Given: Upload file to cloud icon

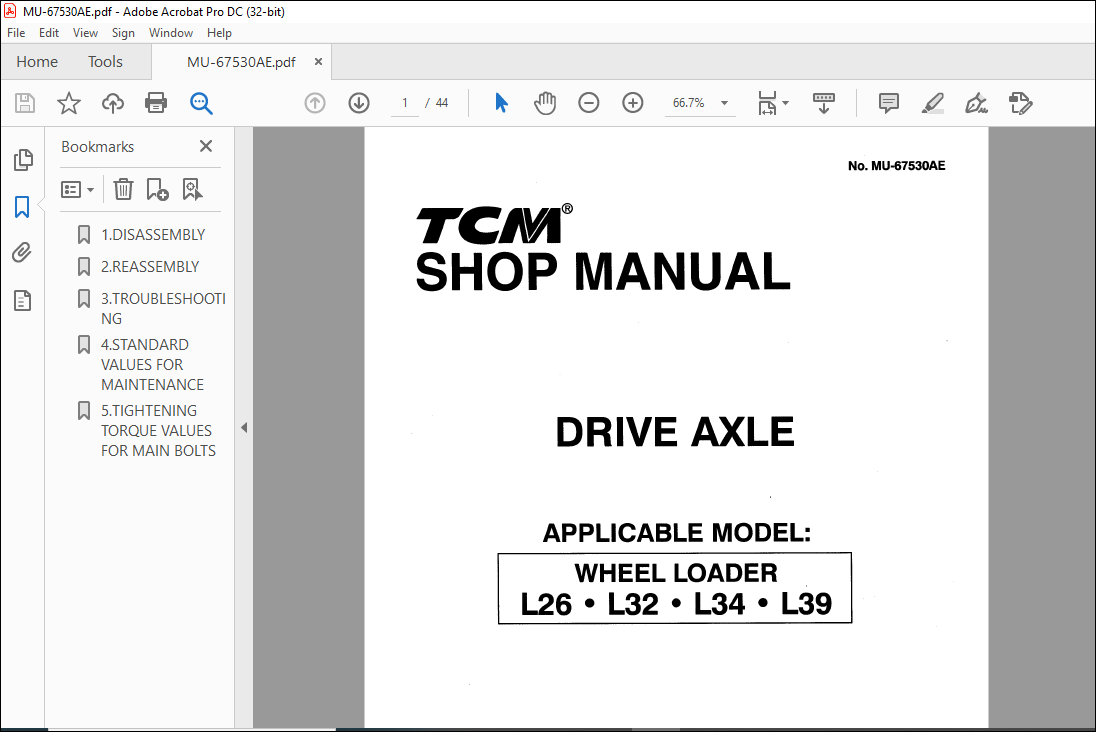Looking at the screenshot, I should (x=113, y=103).
